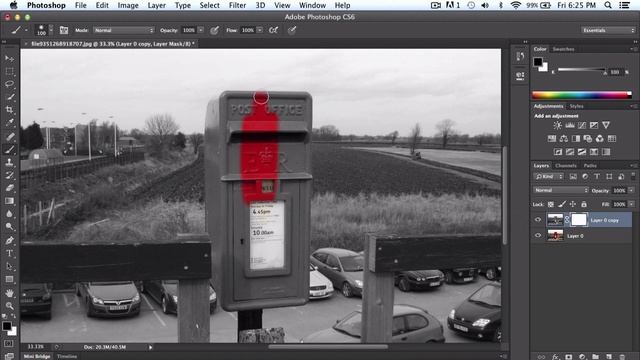Select the Eraser tool

[9, 188]
